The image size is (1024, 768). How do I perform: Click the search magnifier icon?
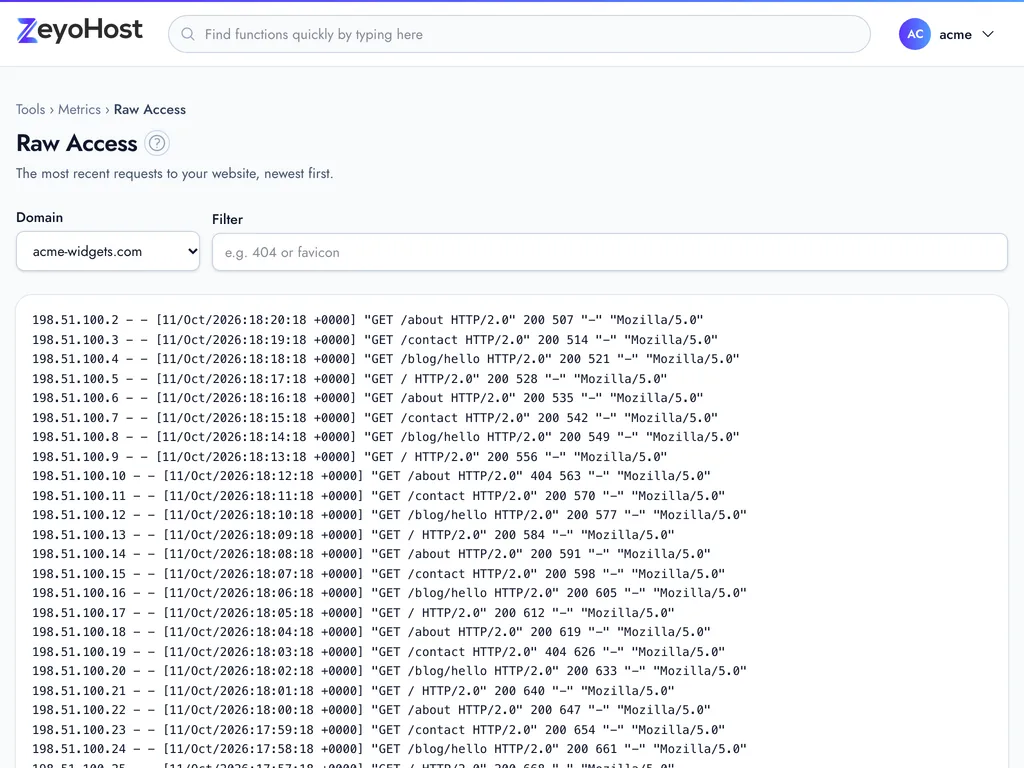[x=188, y=34]
